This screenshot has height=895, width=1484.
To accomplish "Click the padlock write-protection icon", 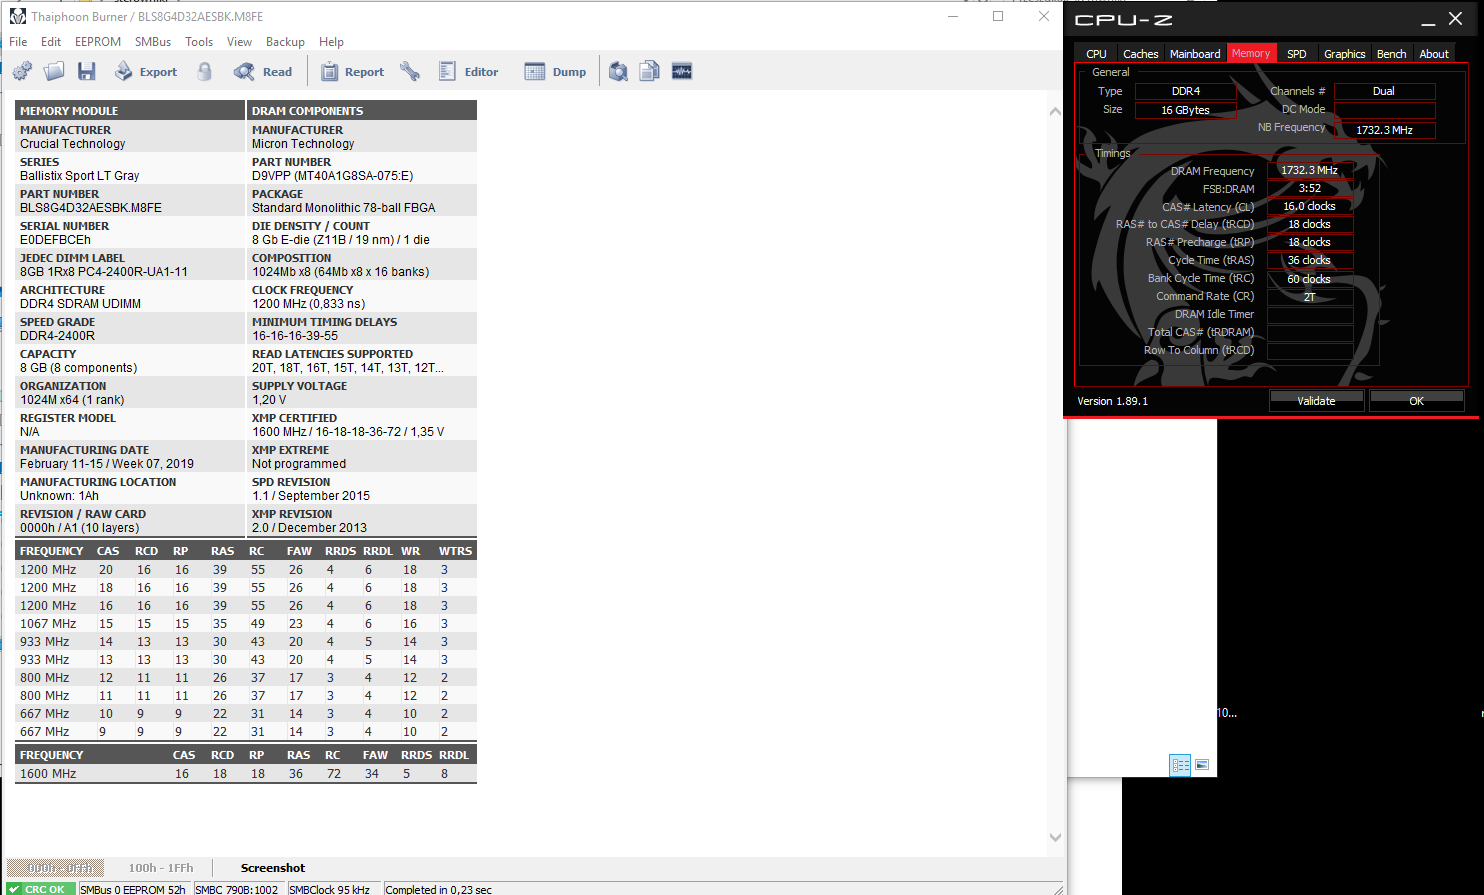I will coord(205,71).
